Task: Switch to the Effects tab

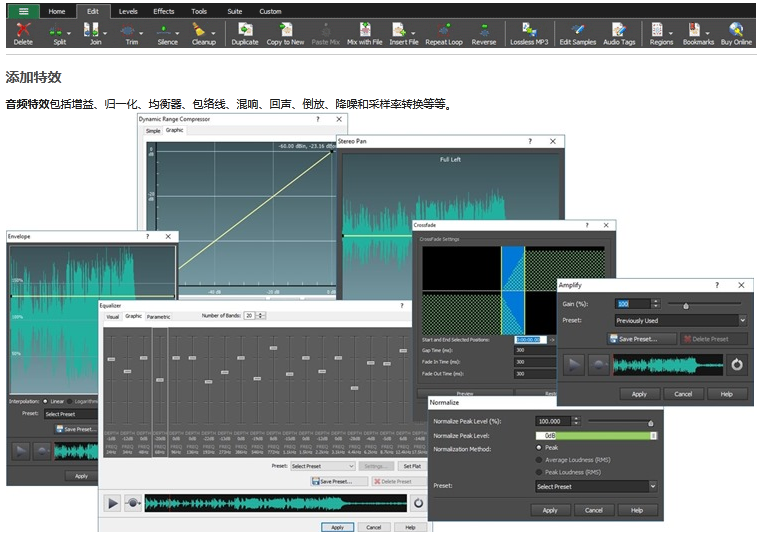Action: click(x=163, y=11)
